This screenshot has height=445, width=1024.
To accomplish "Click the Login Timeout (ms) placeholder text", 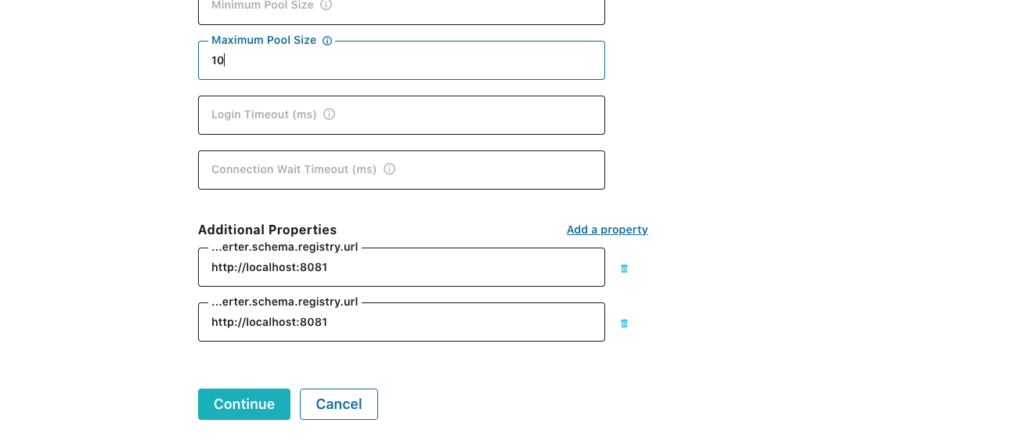I will click(264, 115).
